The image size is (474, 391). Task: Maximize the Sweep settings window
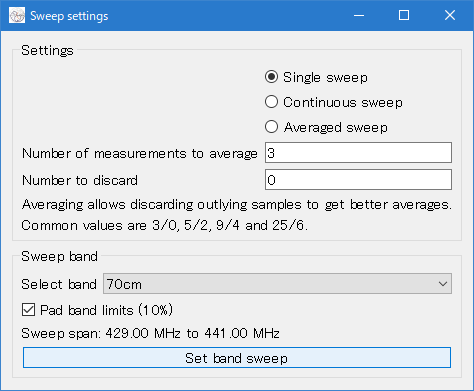[x=404, y=15]
